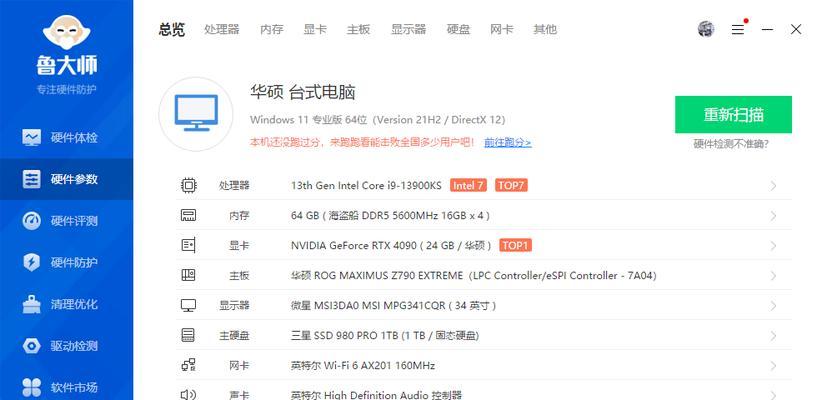The image size is (817, 400).
Task: Switch to the 主板 tab
Action: coord(358,29)
